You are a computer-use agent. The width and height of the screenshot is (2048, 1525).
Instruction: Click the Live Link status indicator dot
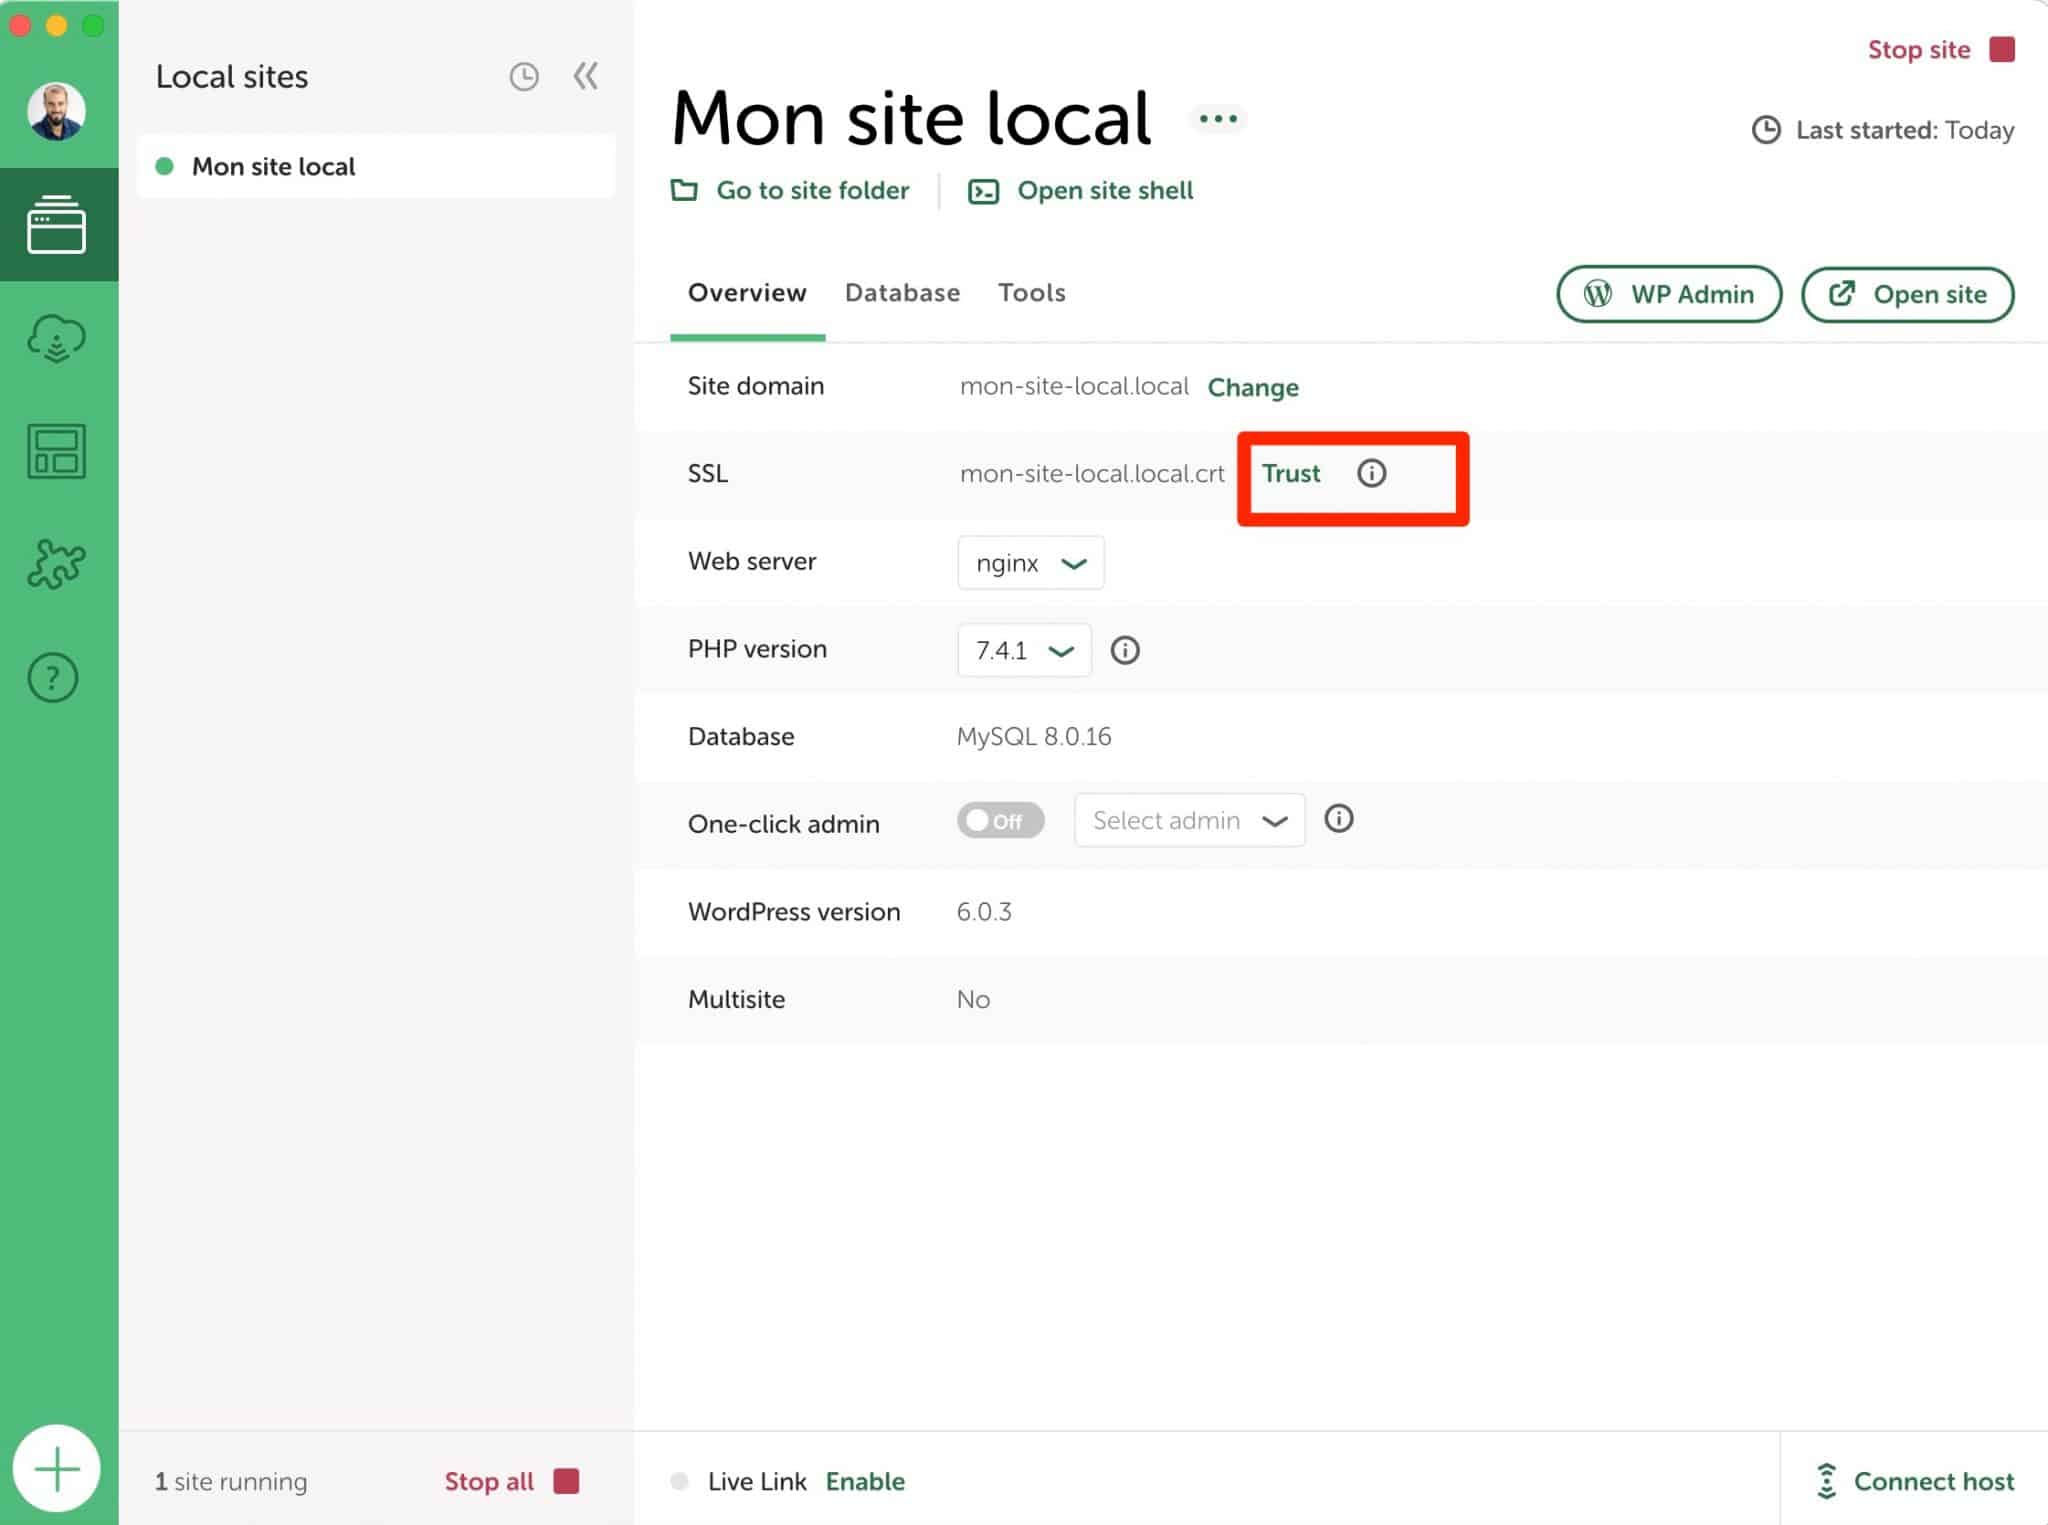pos(680,1481)
